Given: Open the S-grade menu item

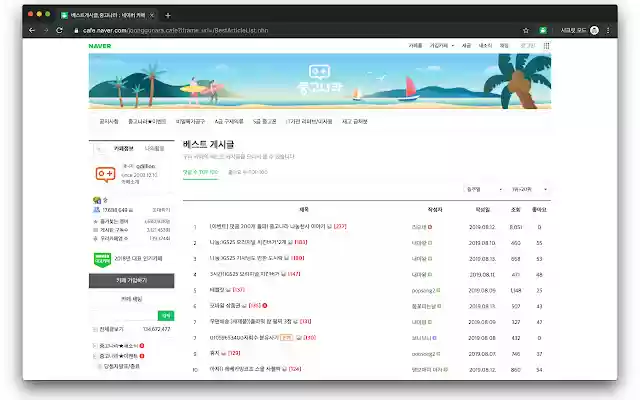Looking at the screenshot, I should pos(264,122).
